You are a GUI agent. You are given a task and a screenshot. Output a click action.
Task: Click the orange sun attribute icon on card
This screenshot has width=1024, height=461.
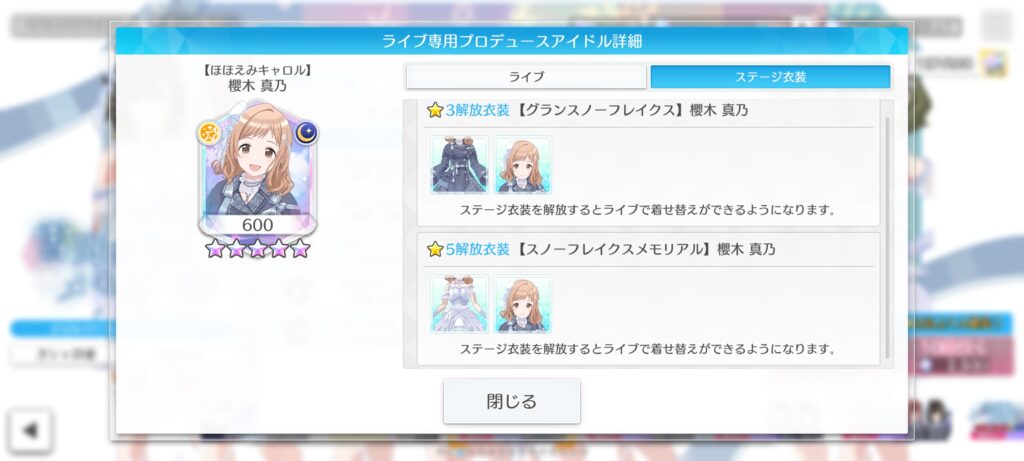coord(209,133)
